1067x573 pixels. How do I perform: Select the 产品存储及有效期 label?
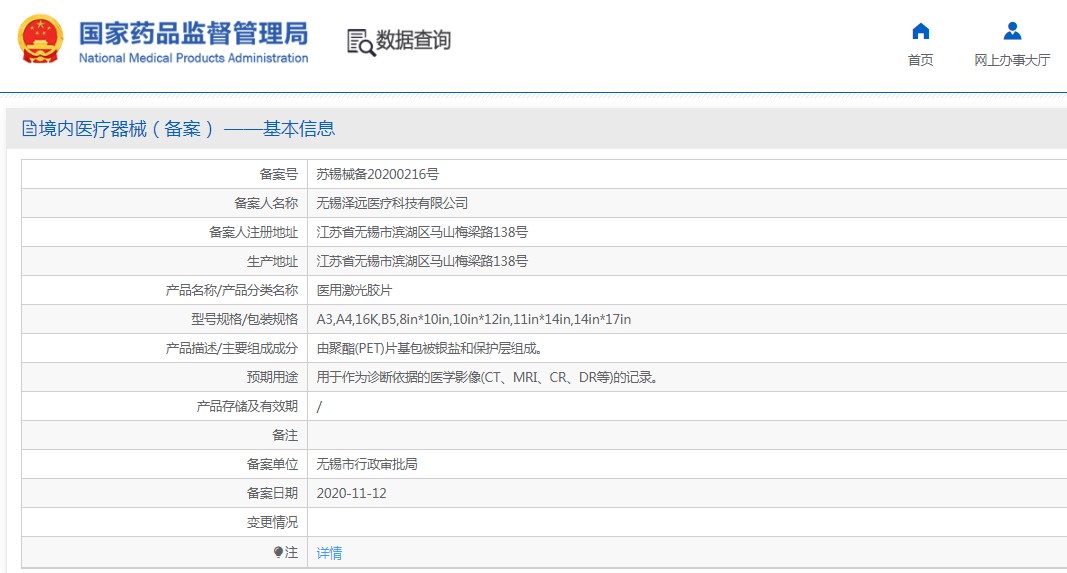pos(248,406)
